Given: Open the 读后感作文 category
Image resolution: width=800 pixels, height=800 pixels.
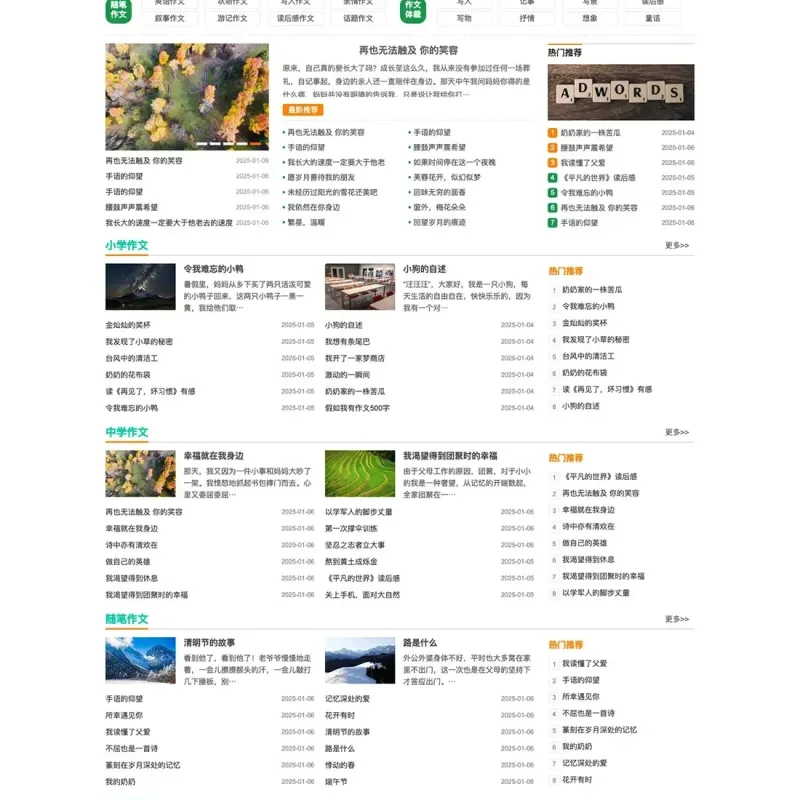Looking at the screenshot, I should 295,18.
